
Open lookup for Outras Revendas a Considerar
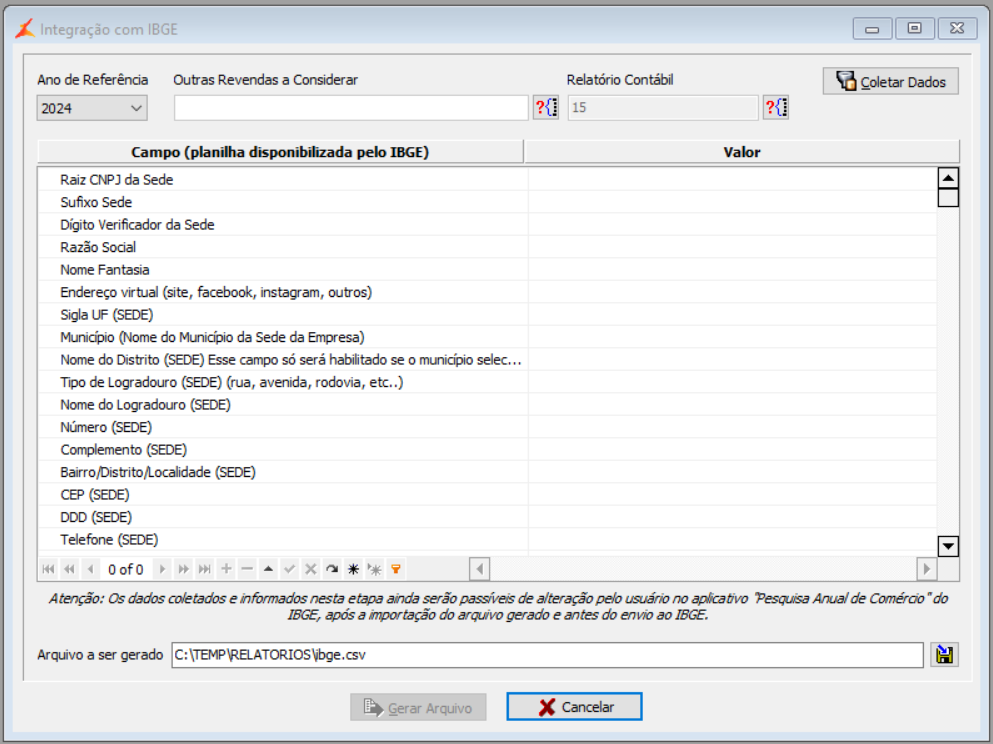(546, 108)
